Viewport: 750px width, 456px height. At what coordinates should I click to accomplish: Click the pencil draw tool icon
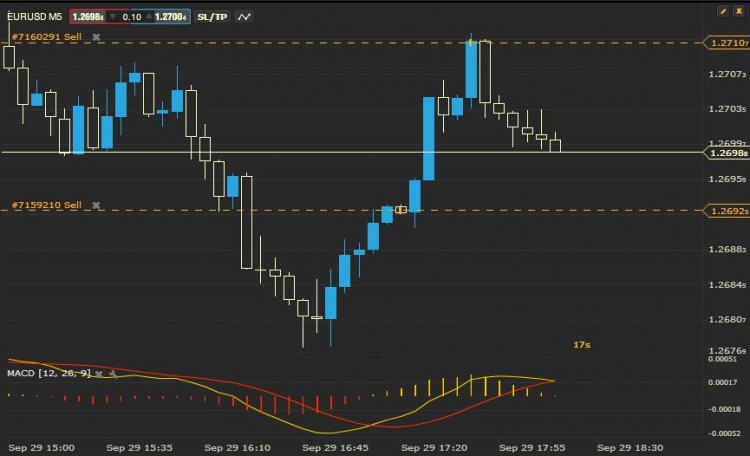point(723,11)
